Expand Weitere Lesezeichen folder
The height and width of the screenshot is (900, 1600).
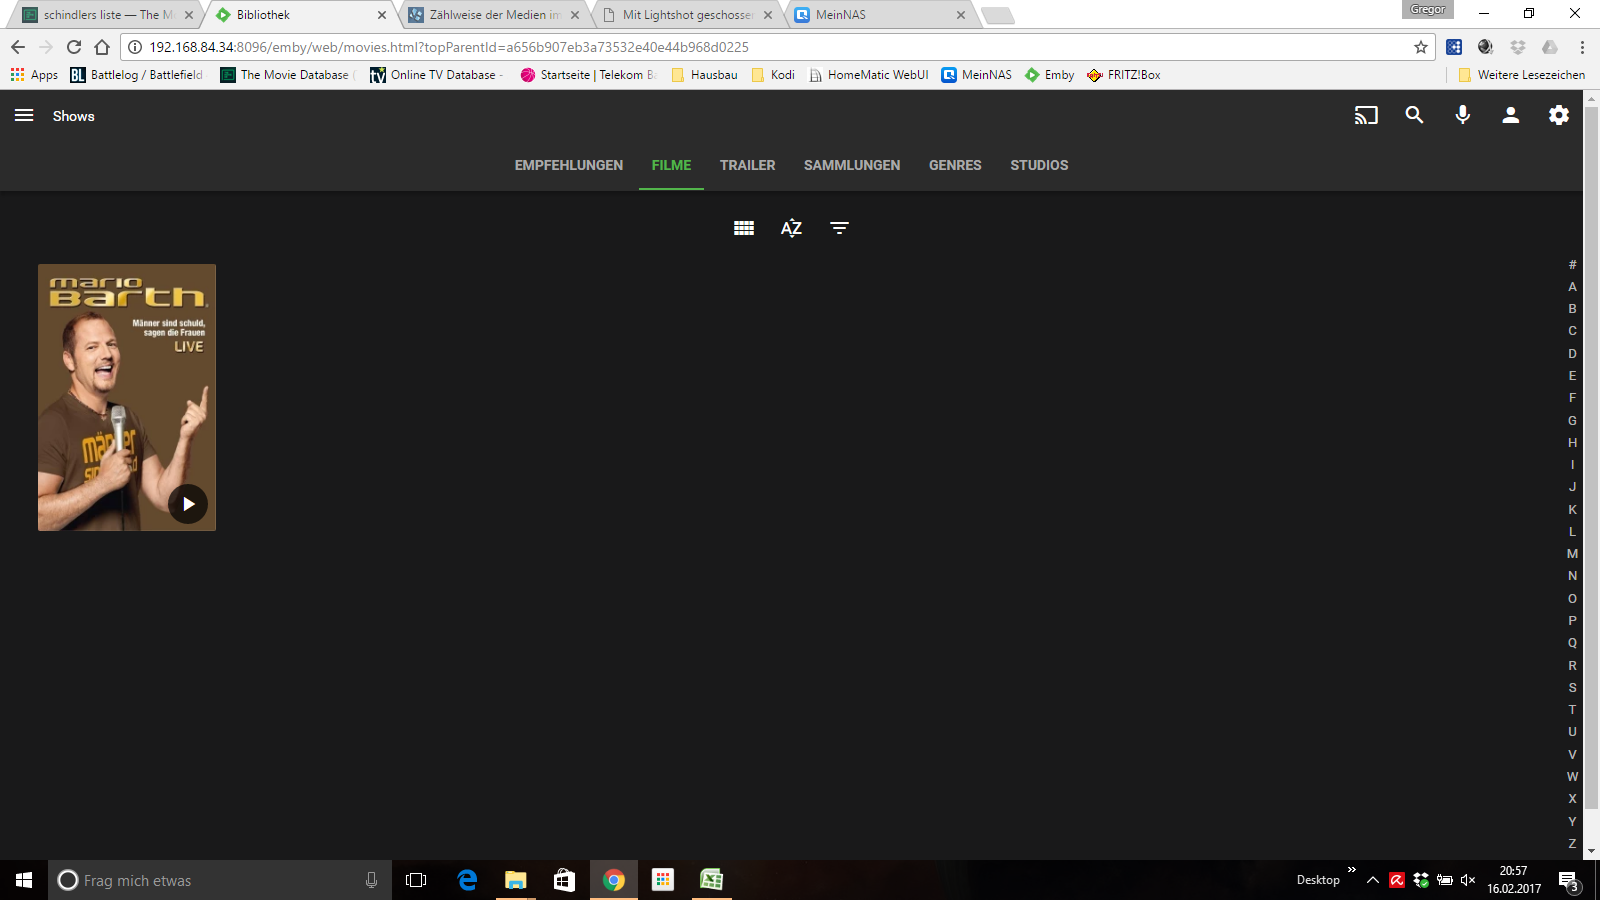pyautogui.click(x=1521, y=75)
